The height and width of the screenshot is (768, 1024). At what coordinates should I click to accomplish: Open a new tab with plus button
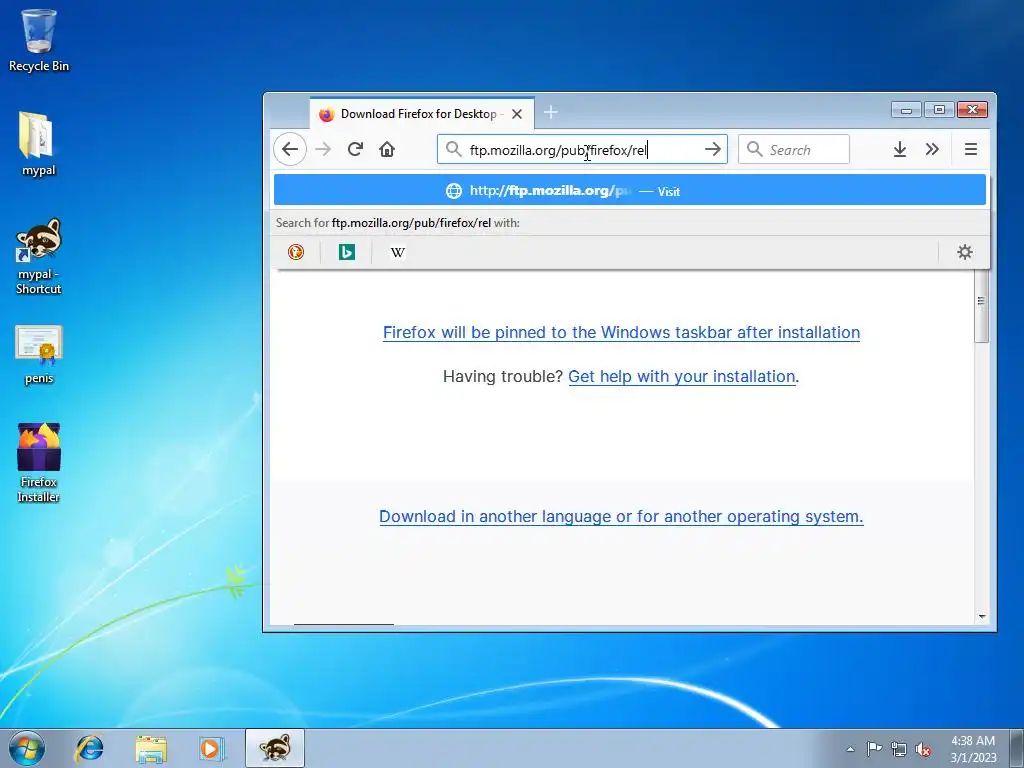(551, 112)
